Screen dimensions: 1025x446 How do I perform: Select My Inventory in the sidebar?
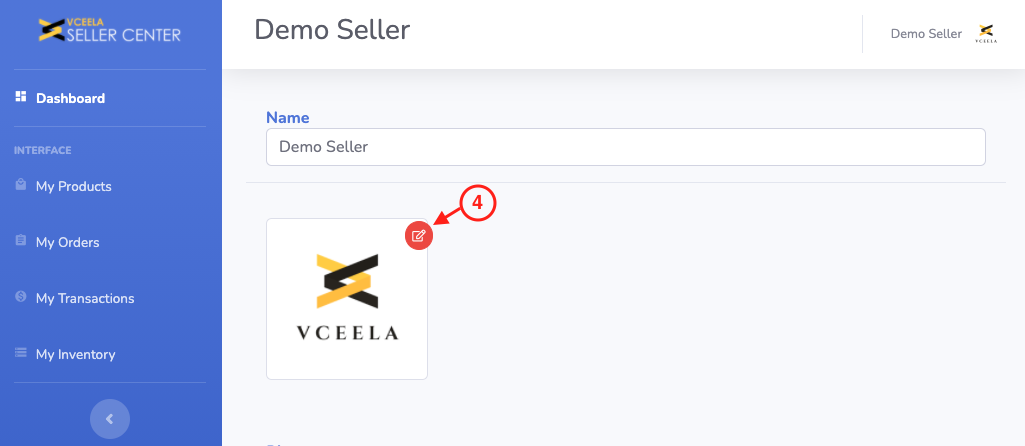coord(75,354)
